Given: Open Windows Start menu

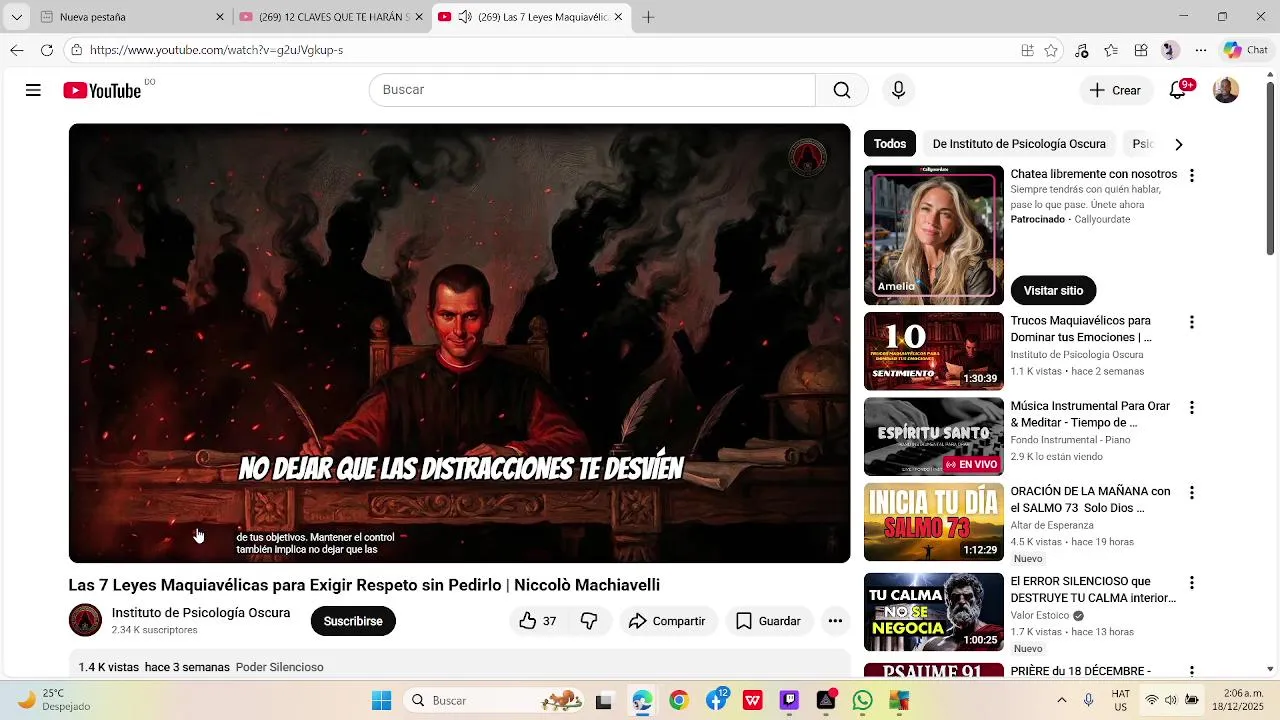Looking at the screenshot, I should coord(382,700).
